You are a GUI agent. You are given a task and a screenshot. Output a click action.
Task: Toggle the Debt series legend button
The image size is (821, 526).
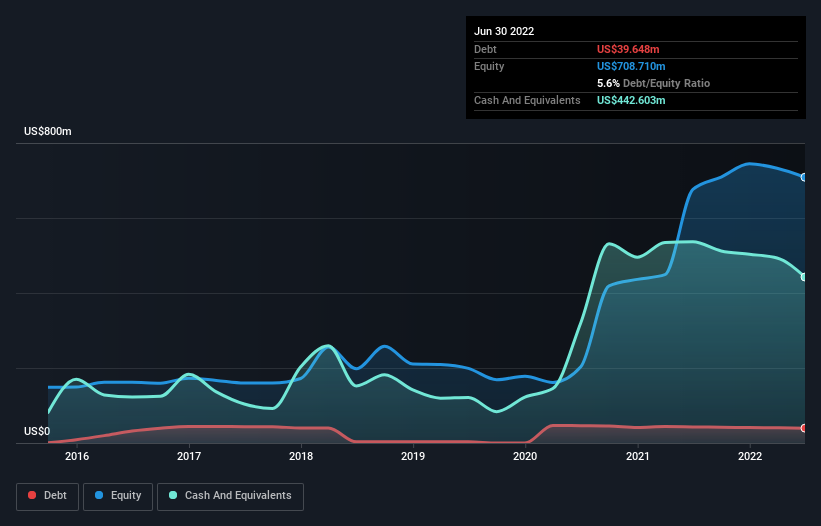[x=47, y=496]
